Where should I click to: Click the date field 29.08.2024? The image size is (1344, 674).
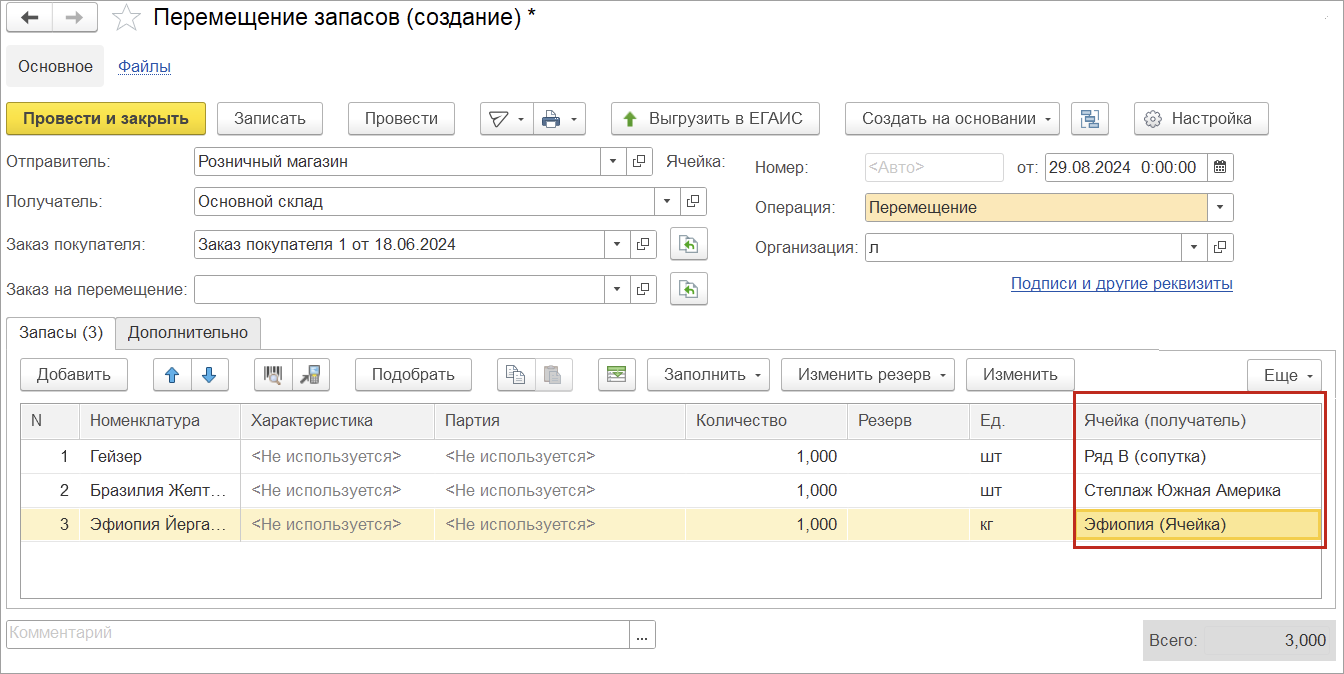[1126, 167]
